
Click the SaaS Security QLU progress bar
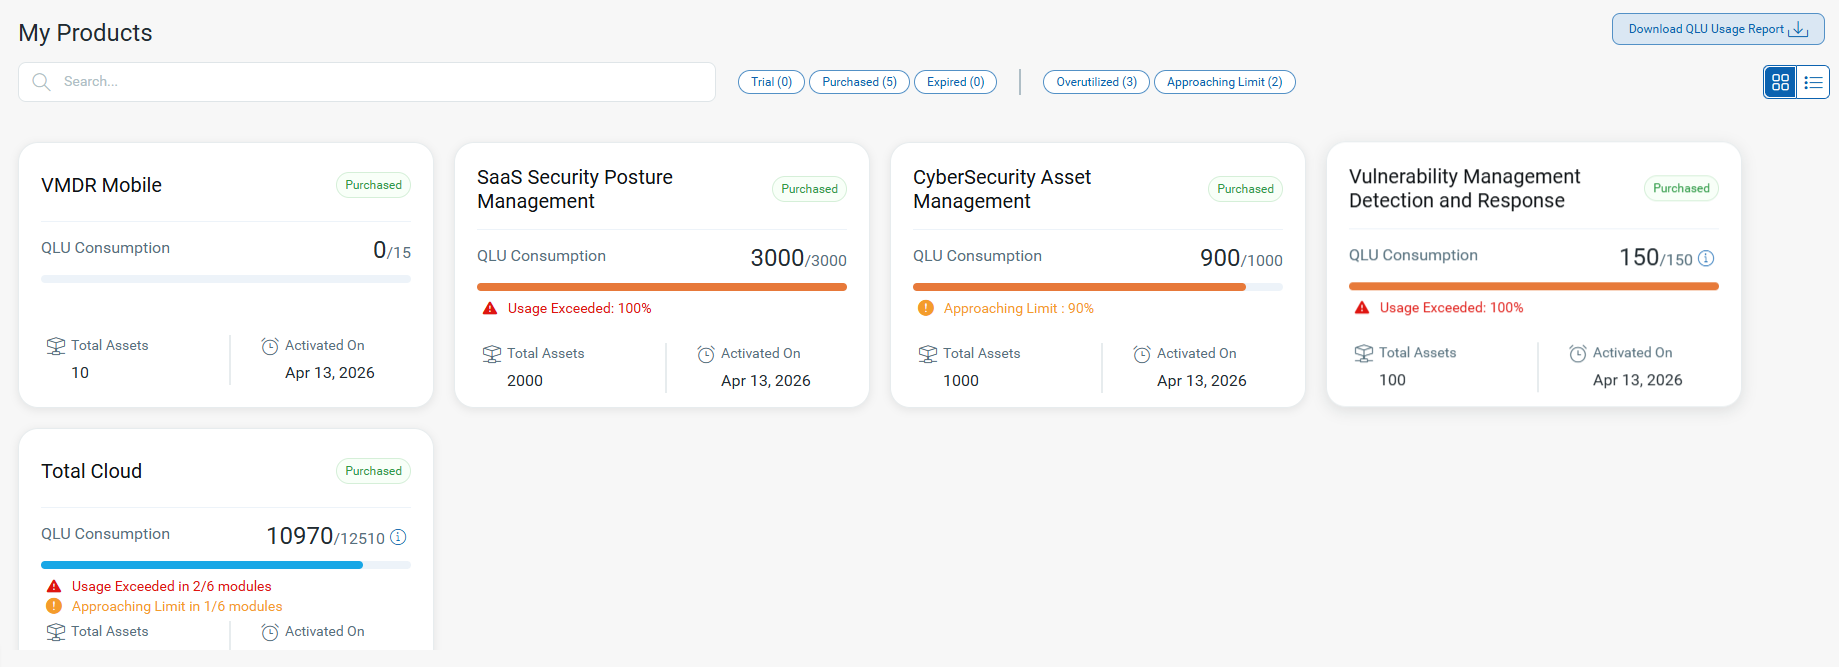point(662,287)
